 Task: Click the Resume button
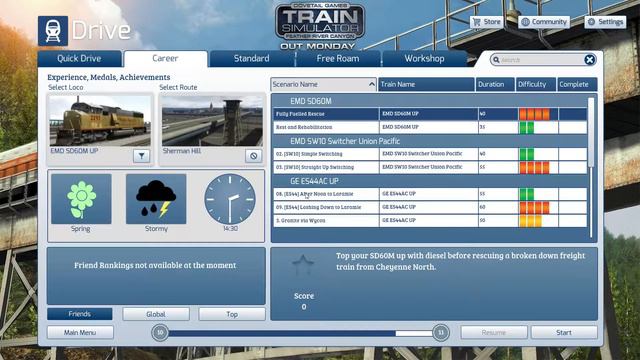pos(494,333)
